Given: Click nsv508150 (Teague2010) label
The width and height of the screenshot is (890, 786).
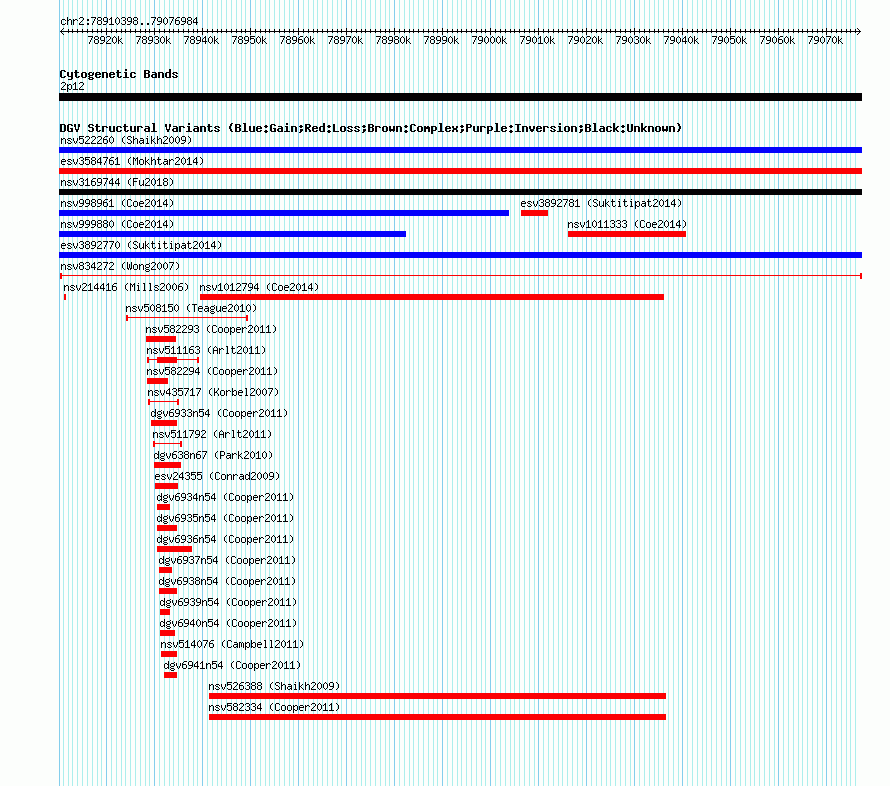Looking at the screenshot, I should point(191,308).
